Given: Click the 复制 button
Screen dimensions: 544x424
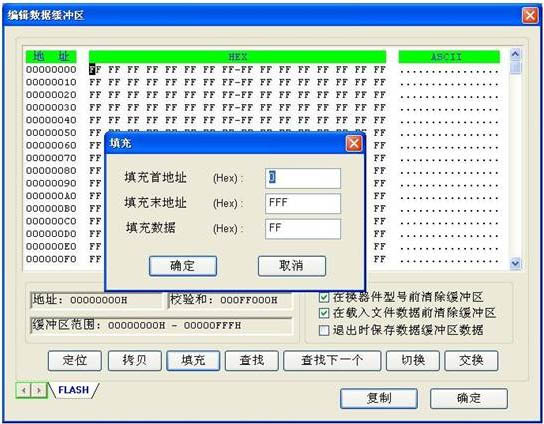Looking at the screenshot, I should coord(379,398).
